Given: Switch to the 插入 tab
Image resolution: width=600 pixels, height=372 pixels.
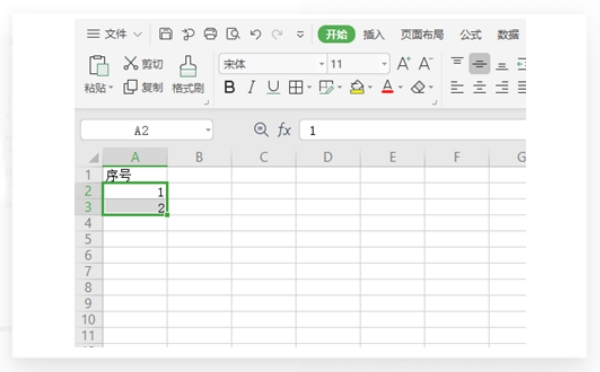Looking at the screenshot, I should point(373,35).
